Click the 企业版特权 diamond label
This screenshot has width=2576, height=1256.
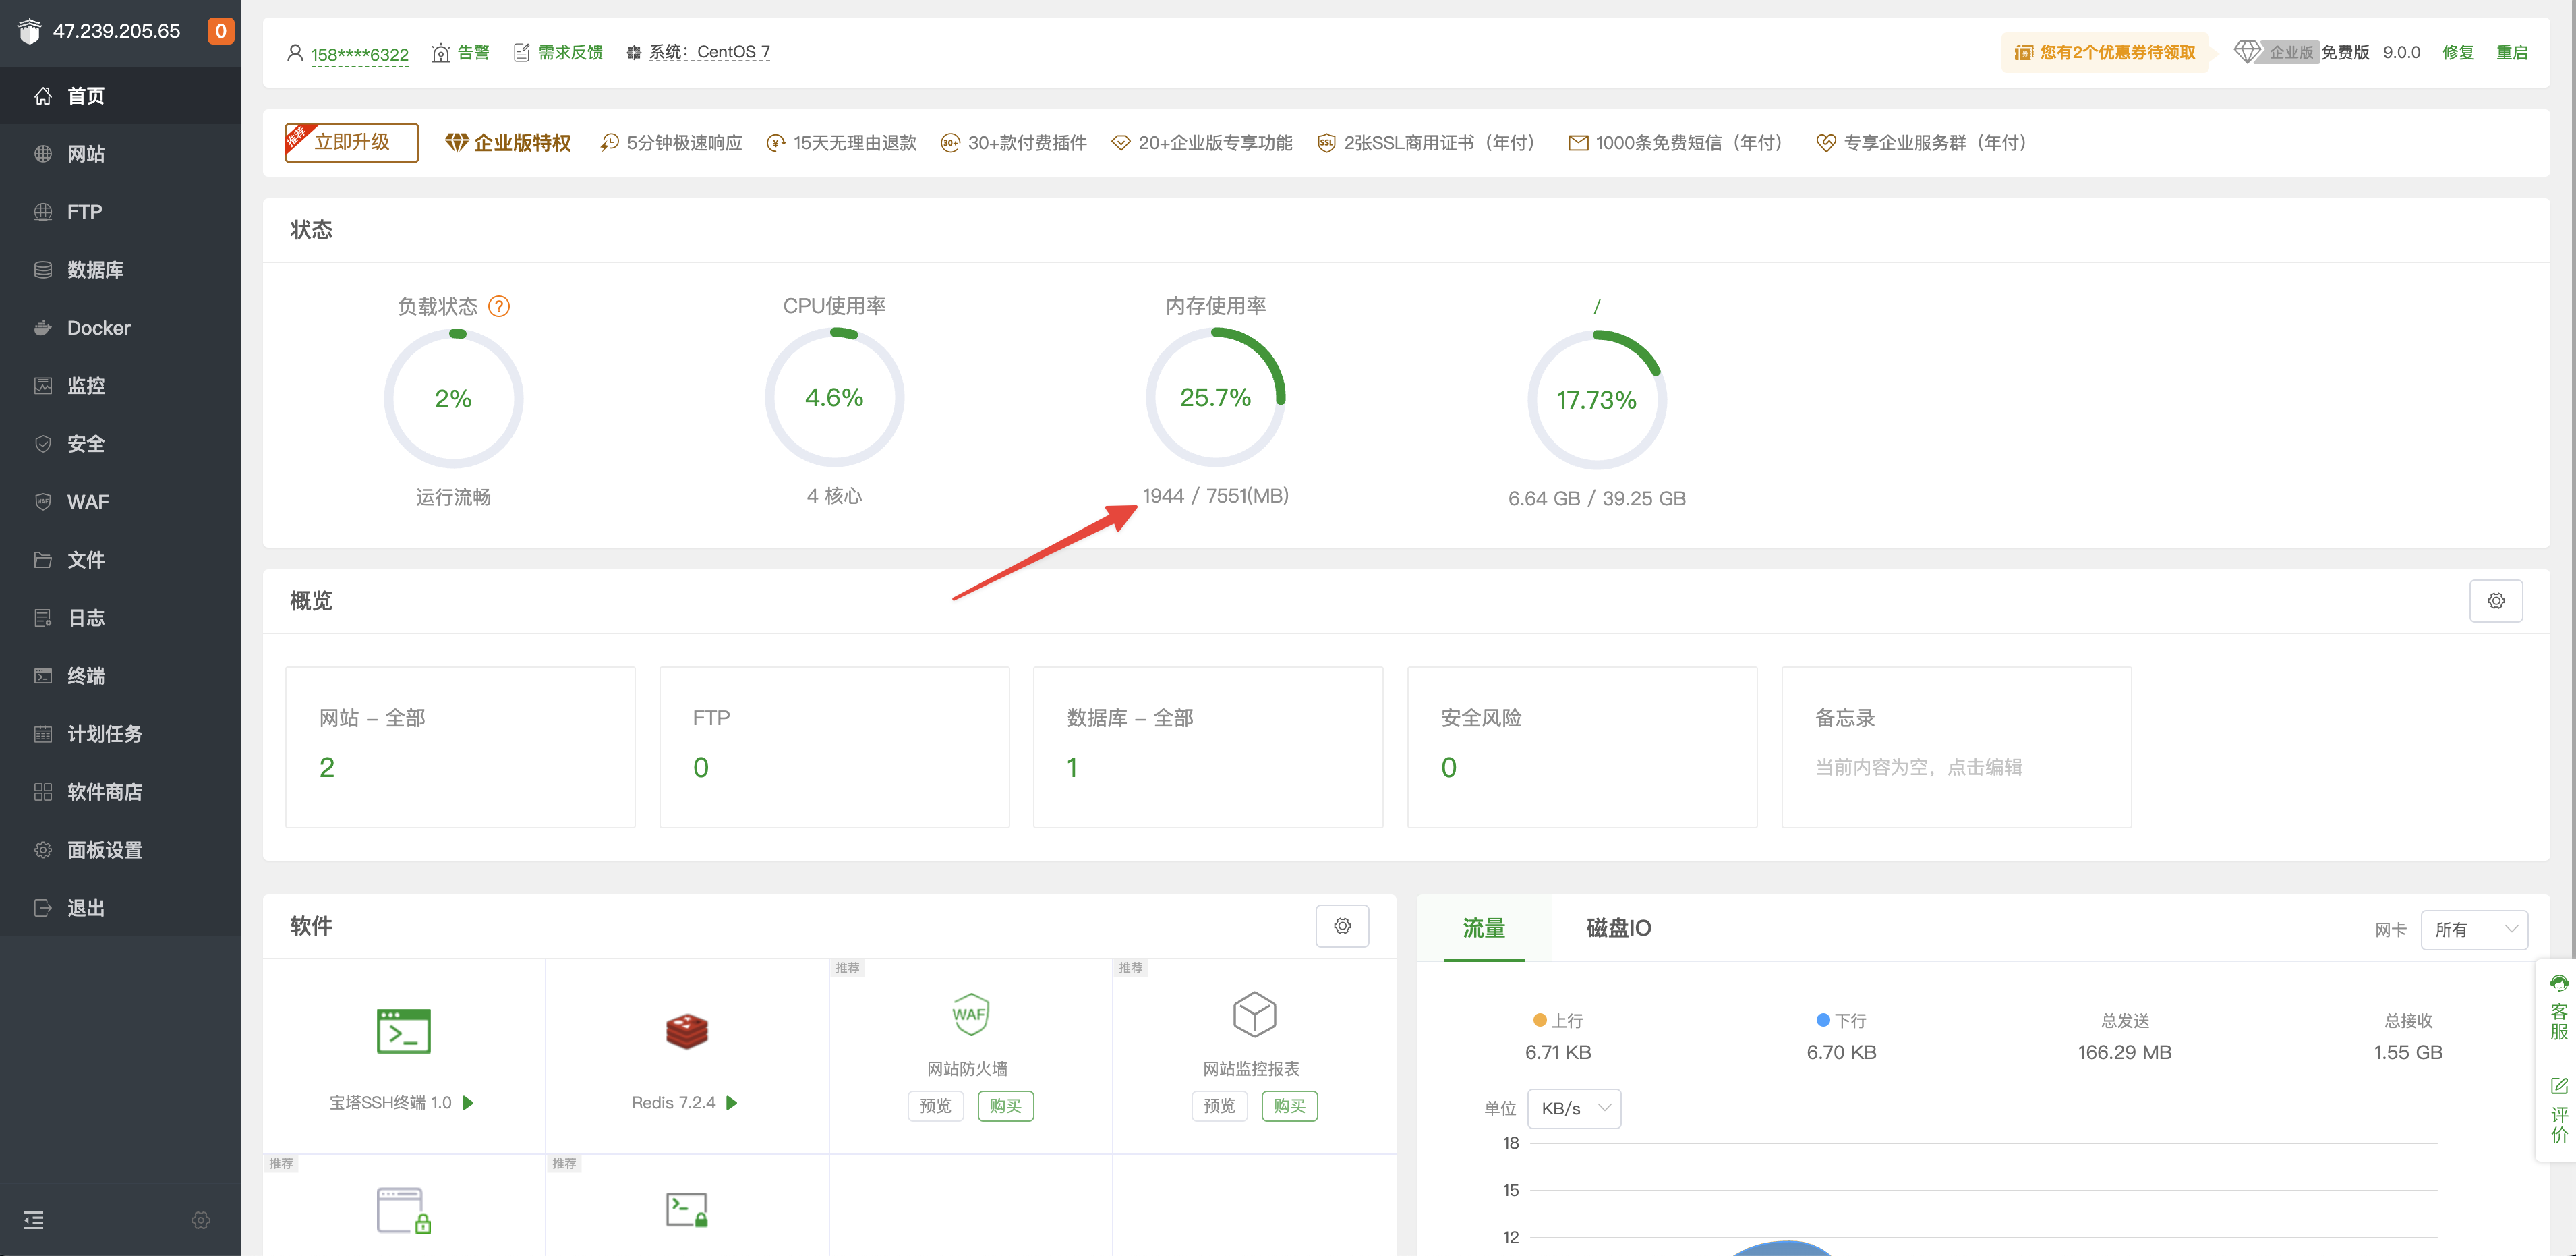tap(508, 143)
